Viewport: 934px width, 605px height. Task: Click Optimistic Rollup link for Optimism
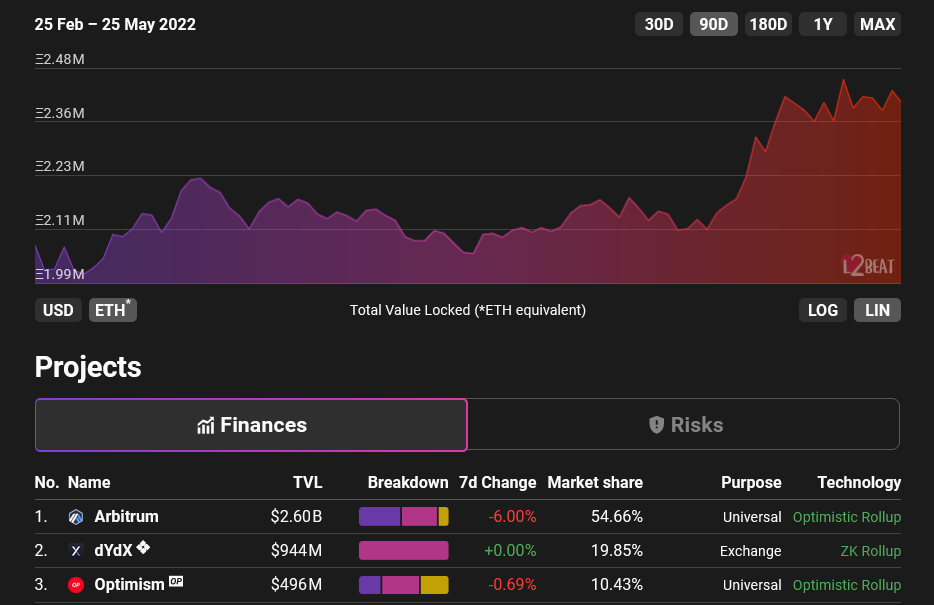tap(846, 585)
